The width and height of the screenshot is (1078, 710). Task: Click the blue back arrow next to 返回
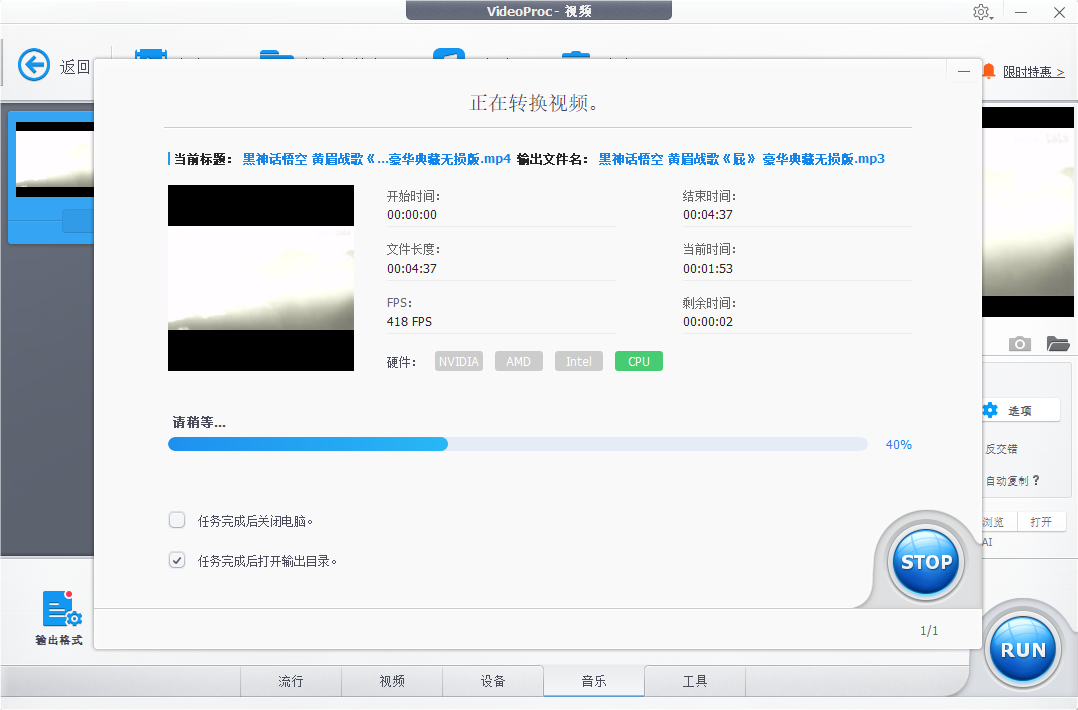[x=33, y=65]
